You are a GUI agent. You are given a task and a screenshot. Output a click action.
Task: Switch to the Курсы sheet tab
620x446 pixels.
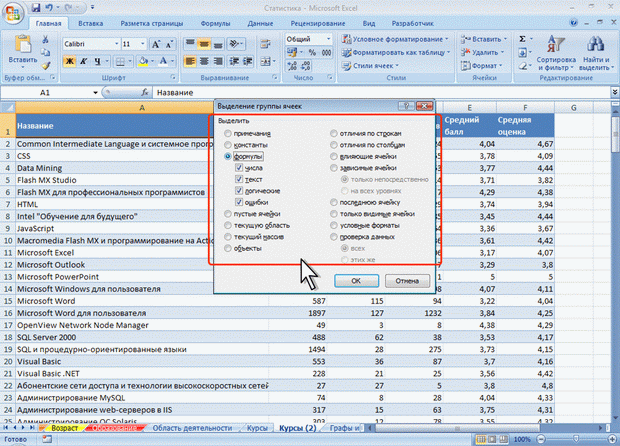pos(257,428)
